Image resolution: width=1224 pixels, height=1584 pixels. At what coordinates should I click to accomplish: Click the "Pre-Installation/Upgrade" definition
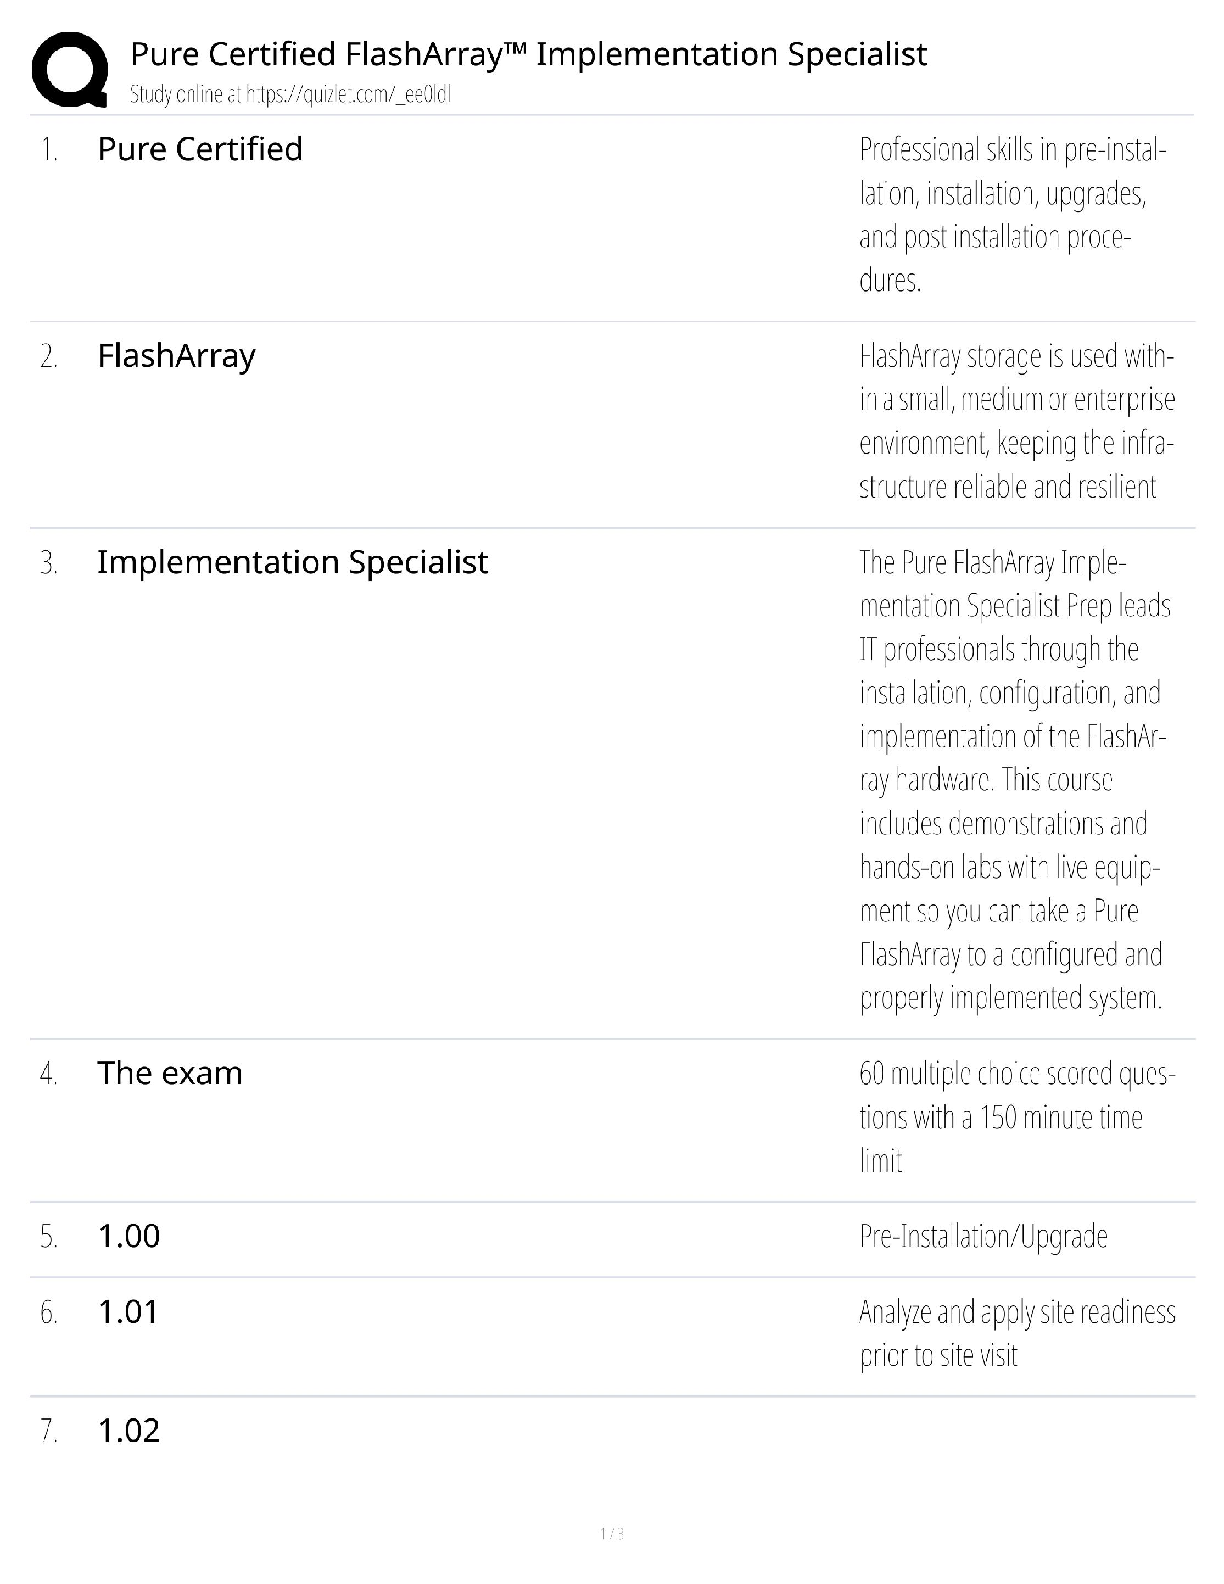pyautogui.click(x=983, y=1237)
